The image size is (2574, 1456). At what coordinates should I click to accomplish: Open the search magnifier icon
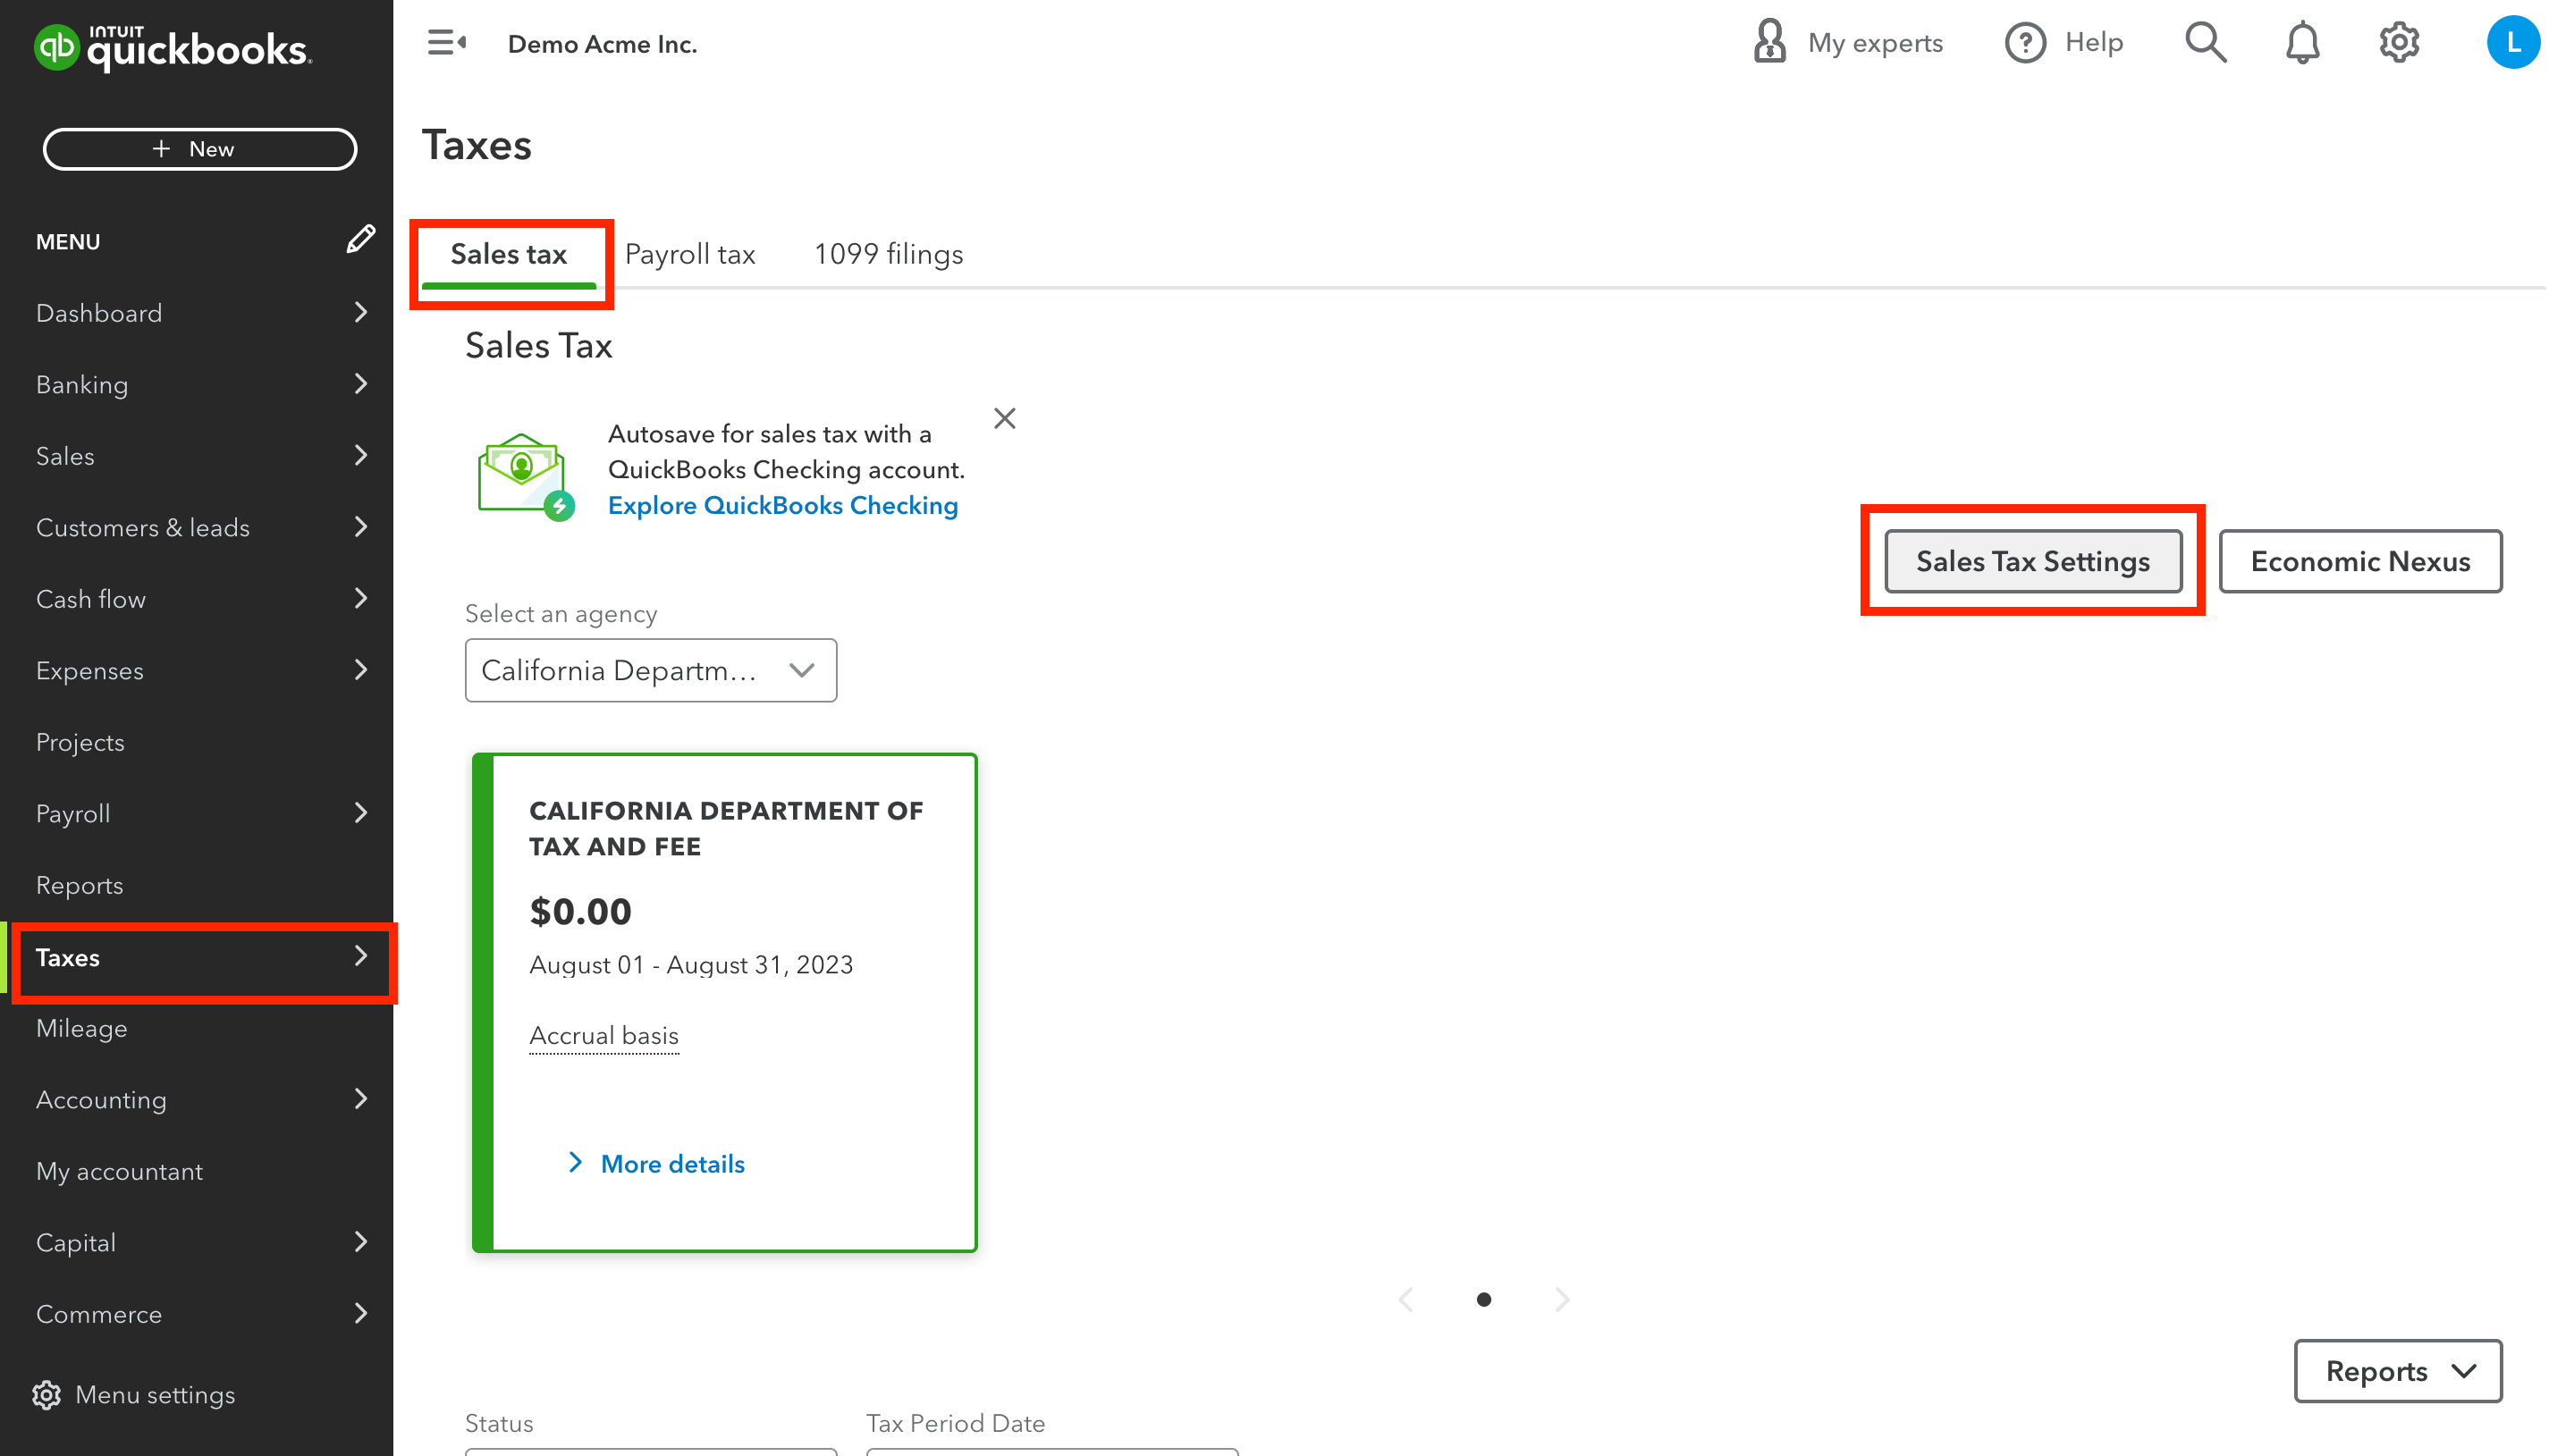tap(2205, 42)
